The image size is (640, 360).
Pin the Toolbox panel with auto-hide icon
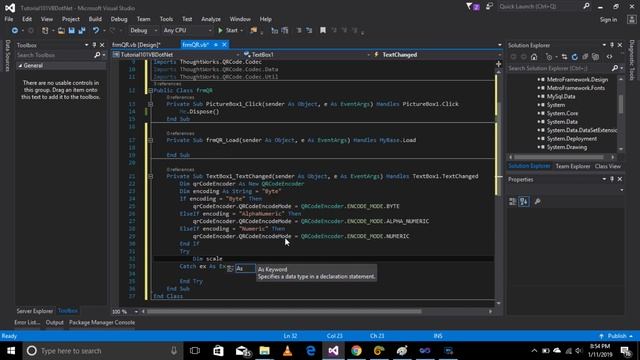point(94,45)
